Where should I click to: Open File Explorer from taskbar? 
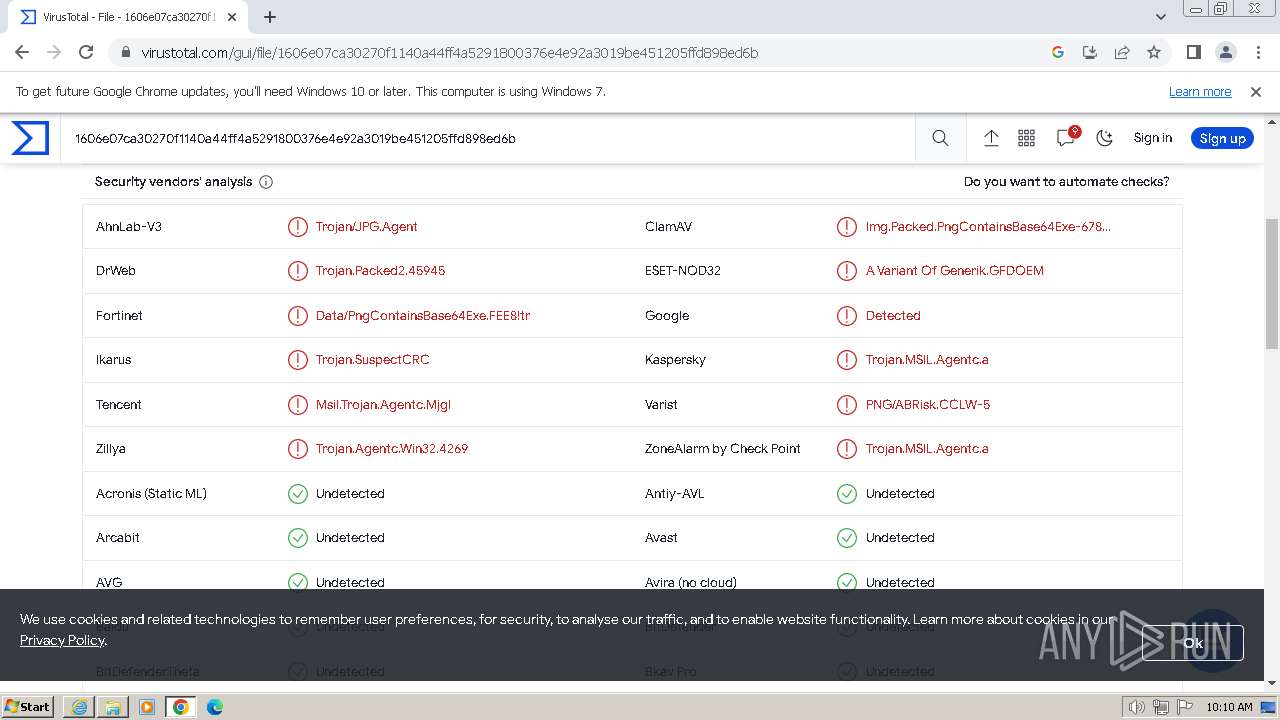click(x=113, y=707)
